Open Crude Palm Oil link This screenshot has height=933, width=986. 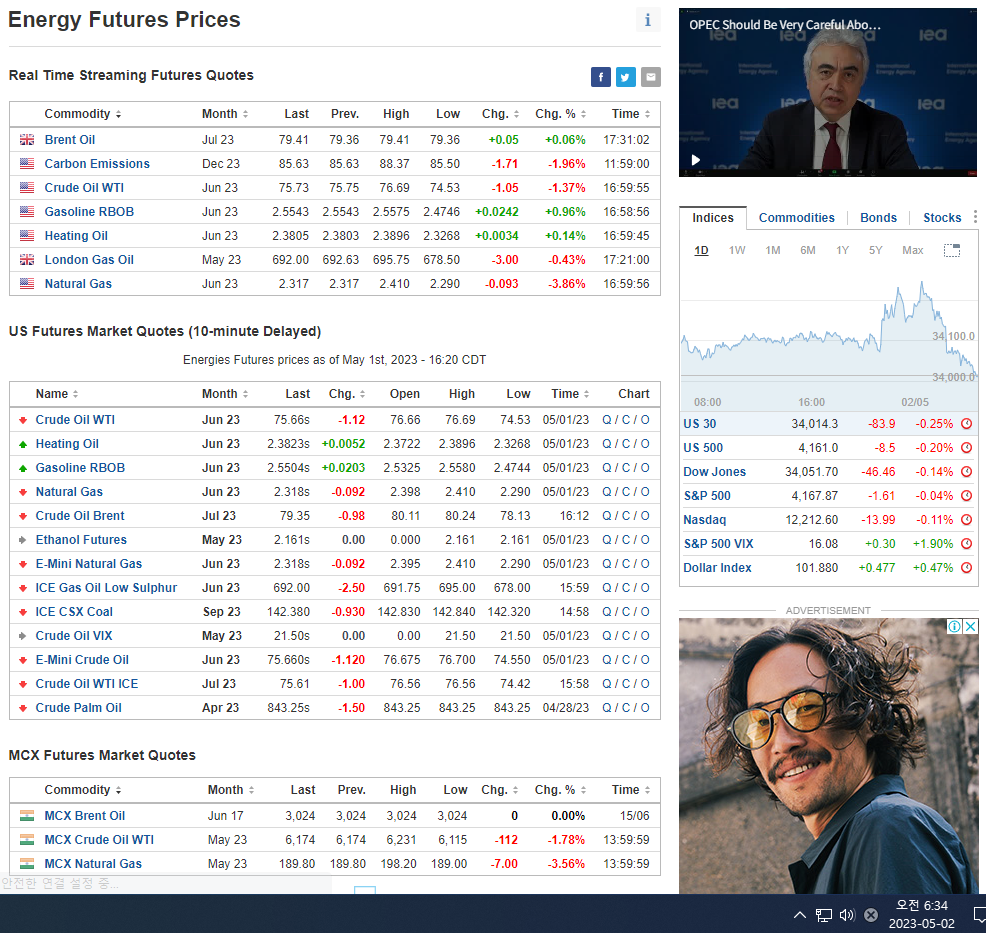[x=79, y=707]
